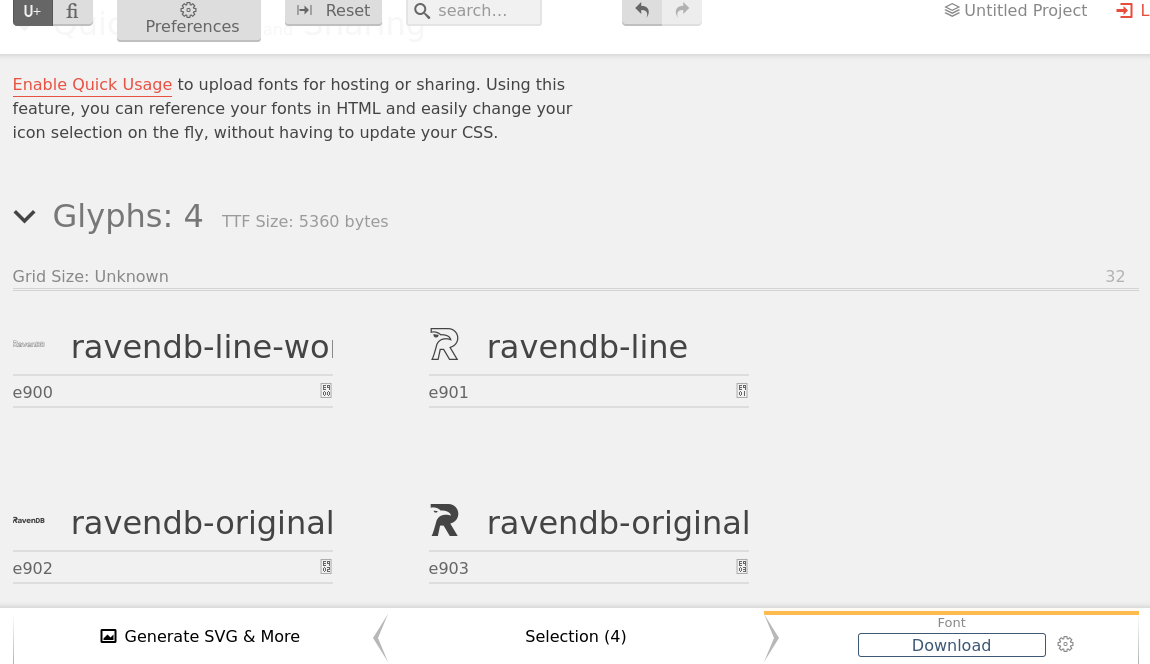This screenshot has width=1150, height=664.
Task: Open the Preferences settings
Action: point(189,19)
